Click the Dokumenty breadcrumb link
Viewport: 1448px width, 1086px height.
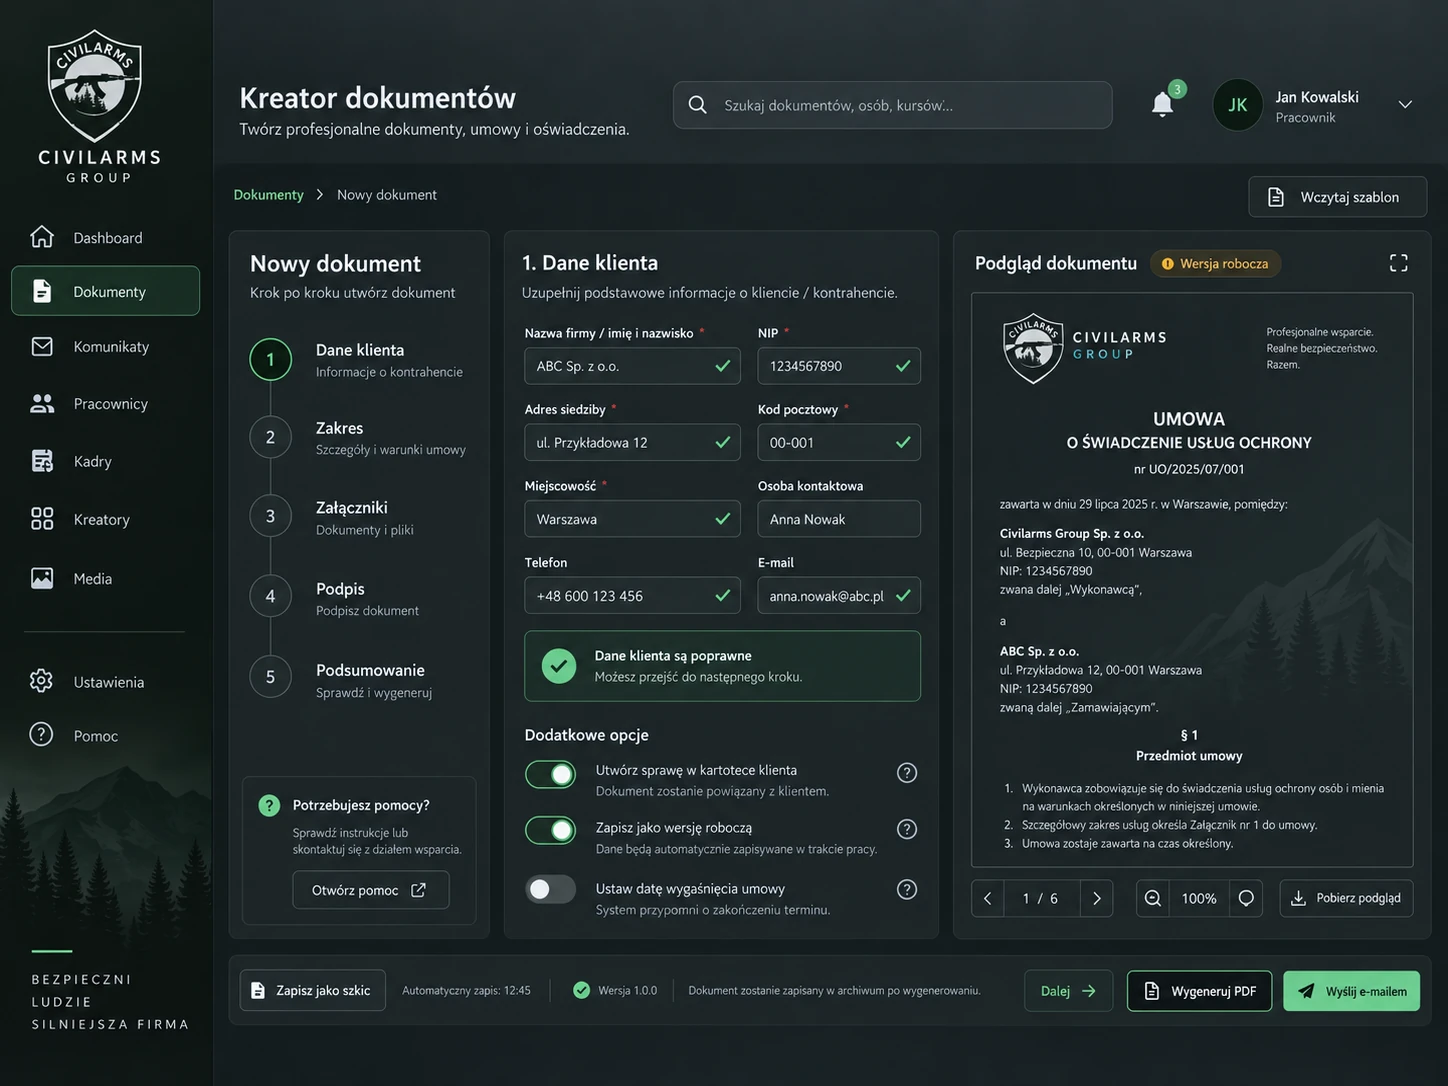tap(268, 195)
